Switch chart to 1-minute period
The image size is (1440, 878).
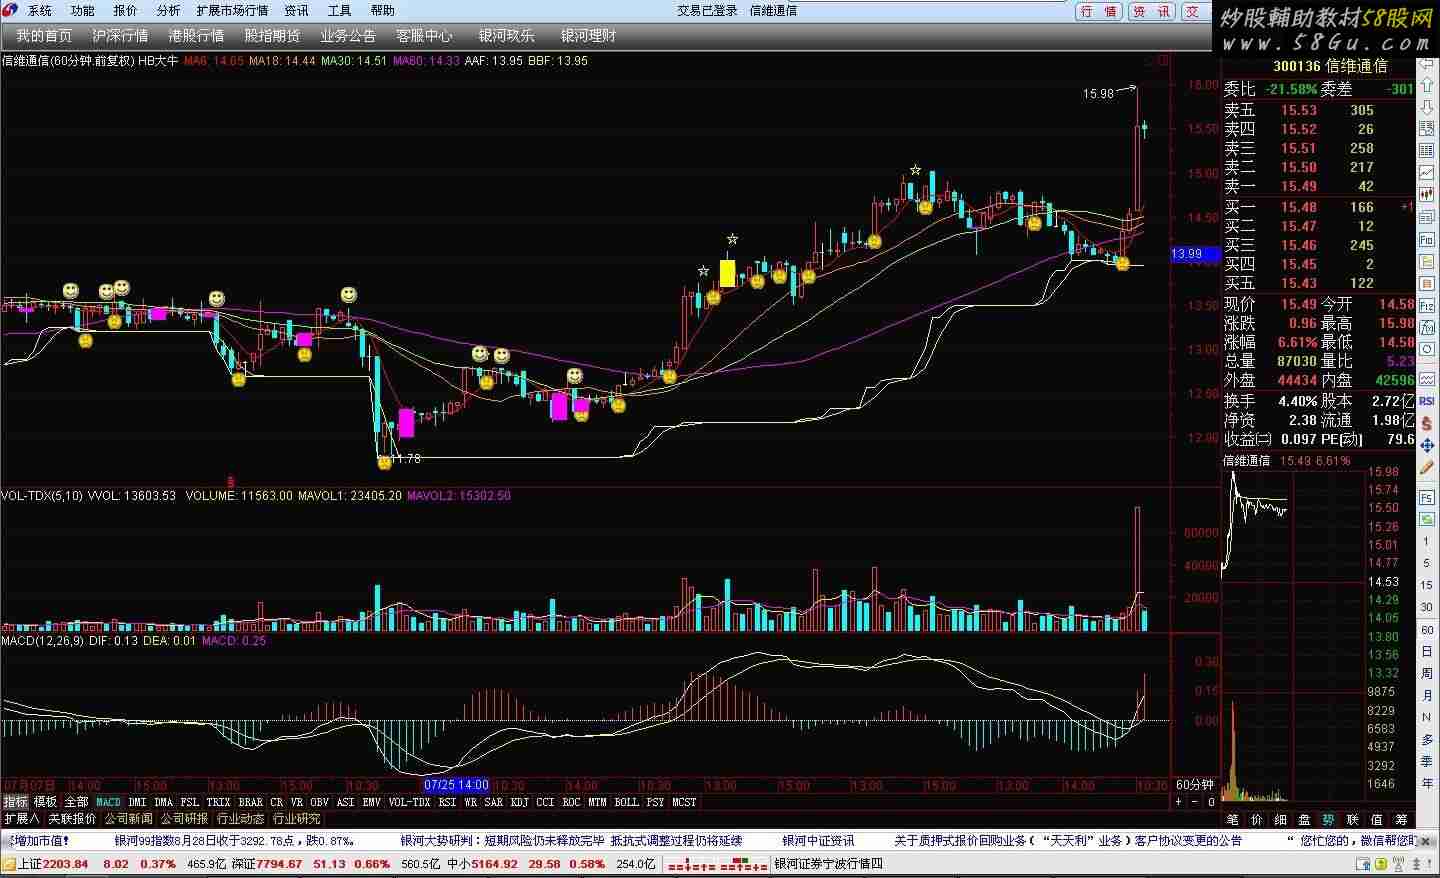click(x=1428, y=542)
